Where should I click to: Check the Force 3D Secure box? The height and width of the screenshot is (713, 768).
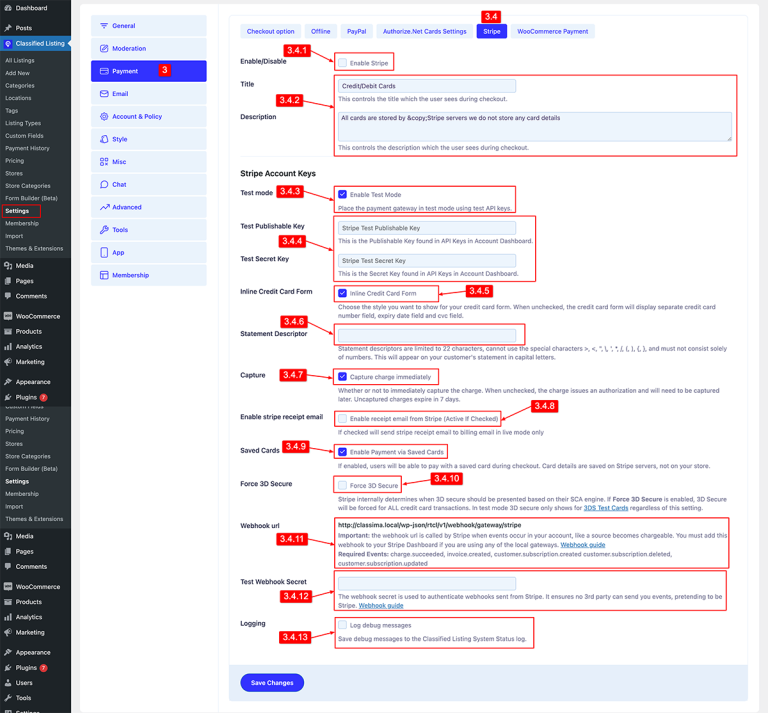tap(342, 485)
